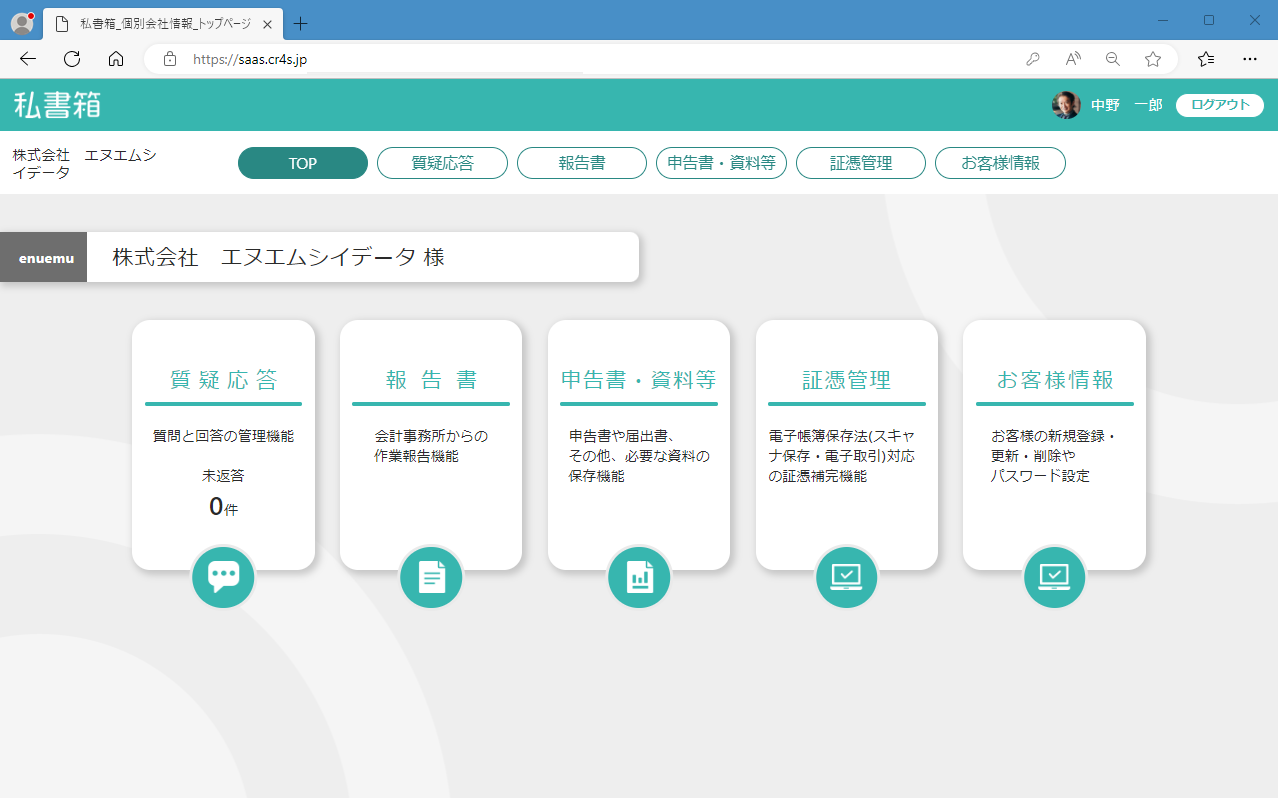Click the 質問と回答の管理機能 description
Viewport: 1278px width, 798px height.
223,436
